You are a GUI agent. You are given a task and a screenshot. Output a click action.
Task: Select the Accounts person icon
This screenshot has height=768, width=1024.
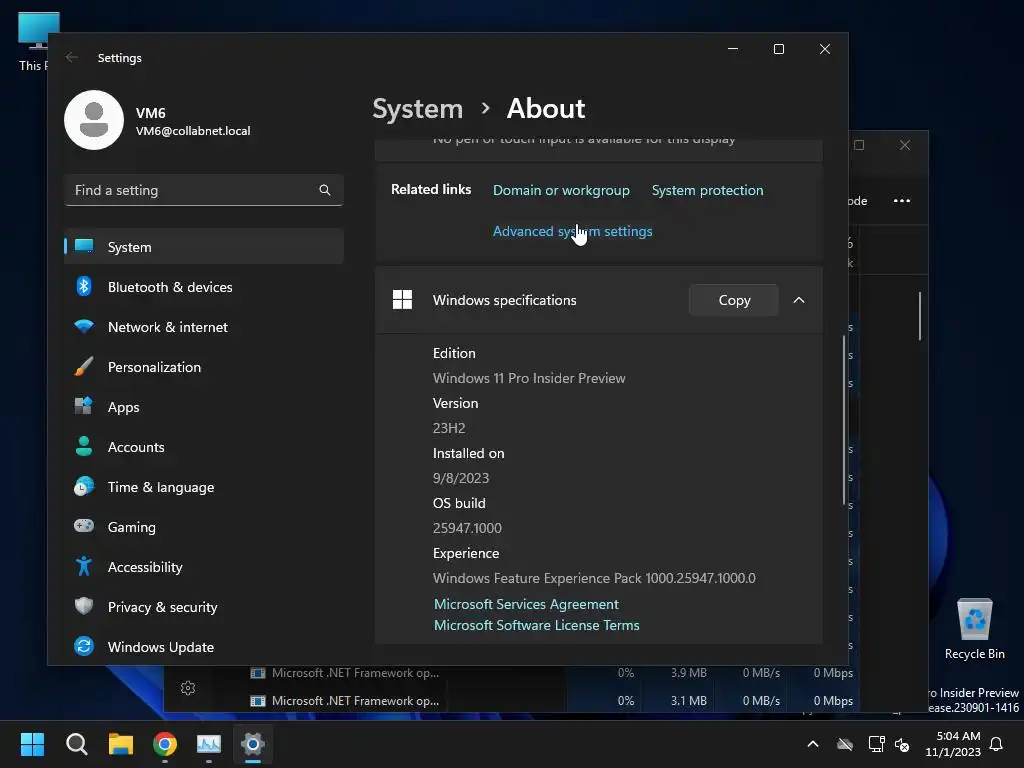(84, 446)
